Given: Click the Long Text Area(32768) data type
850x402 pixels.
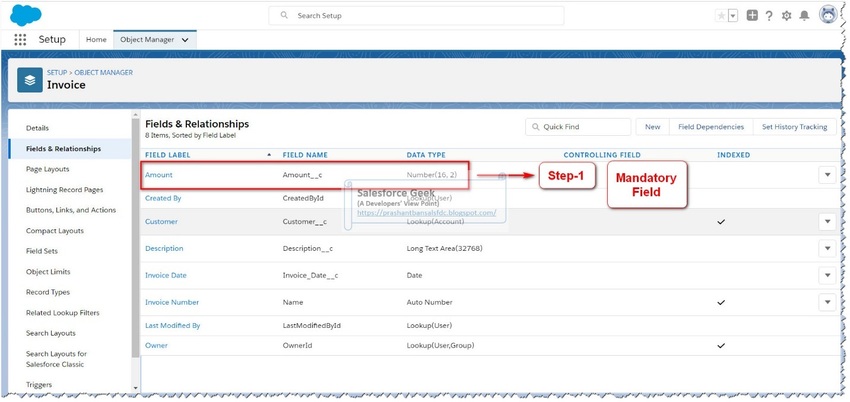Looking at the screenshot, I should (445, 249).
